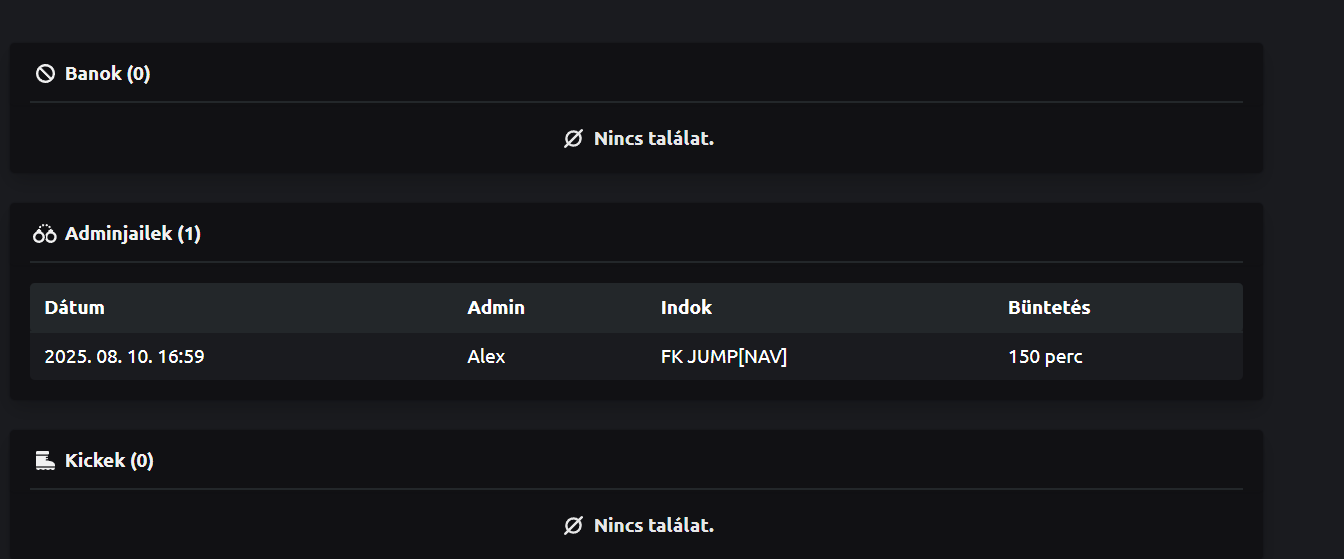Select the FK JUMP[NAV] reason cell
The height and width of the screenshot is (559, 1344).
pyautogui.click(x=724, y=356)
